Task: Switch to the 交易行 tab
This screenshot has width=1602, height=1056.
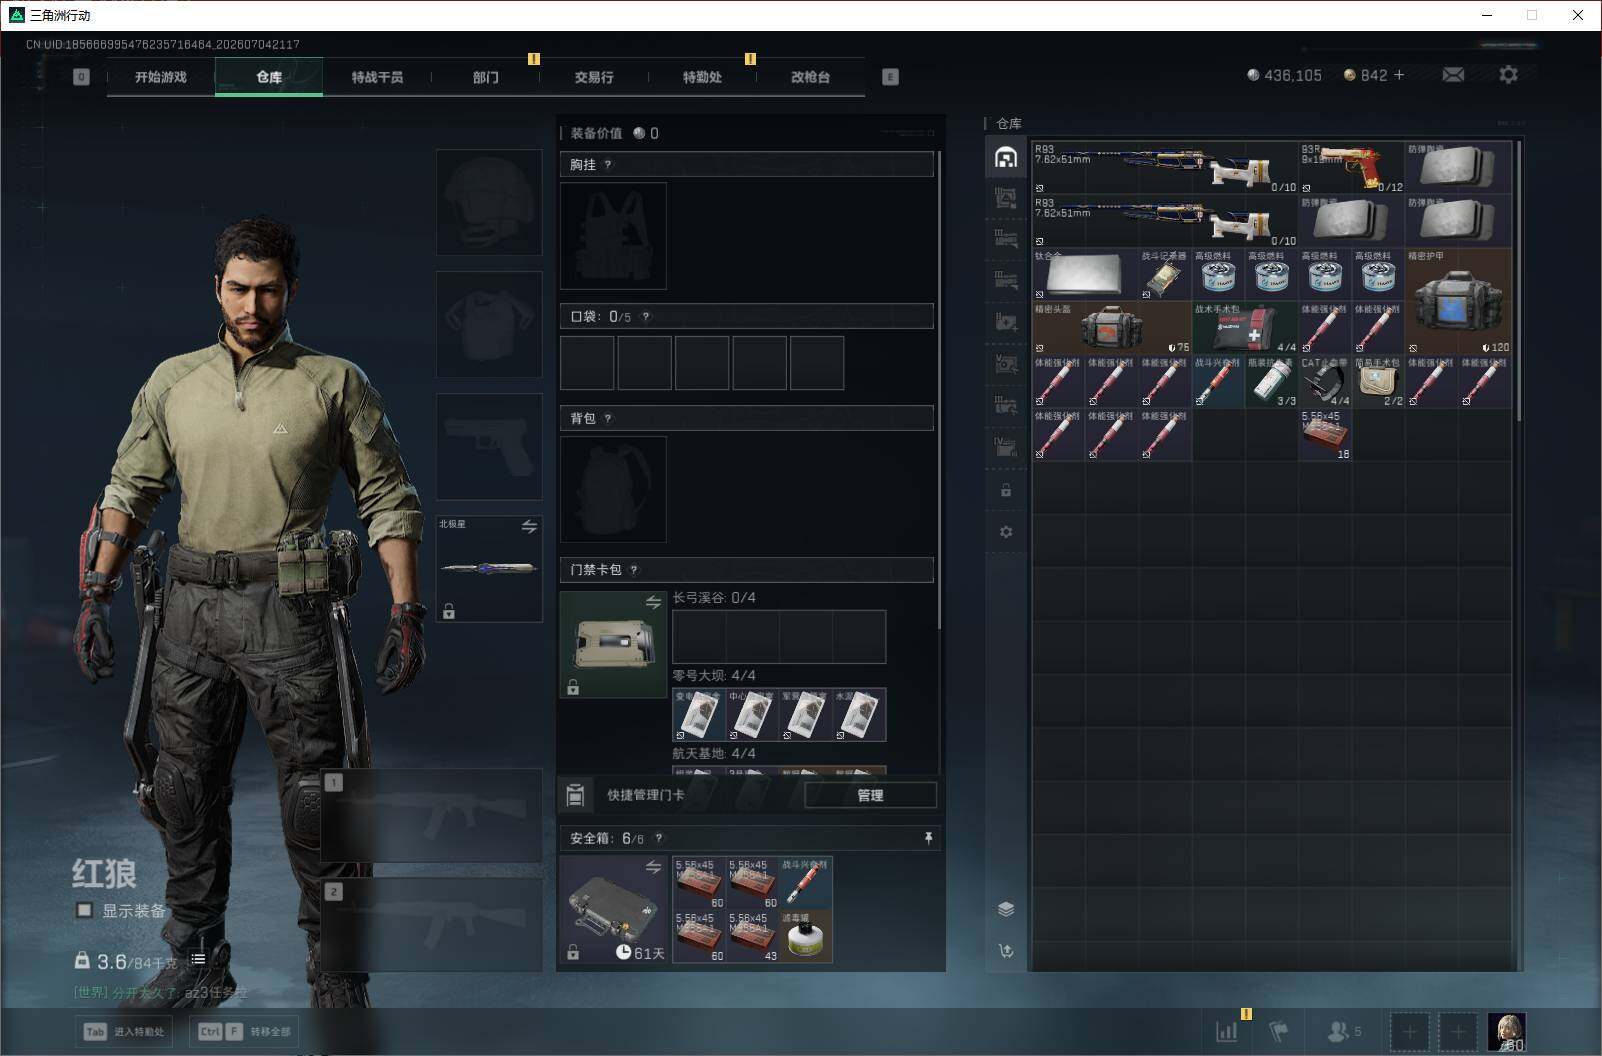Action: tap(594, 77)
